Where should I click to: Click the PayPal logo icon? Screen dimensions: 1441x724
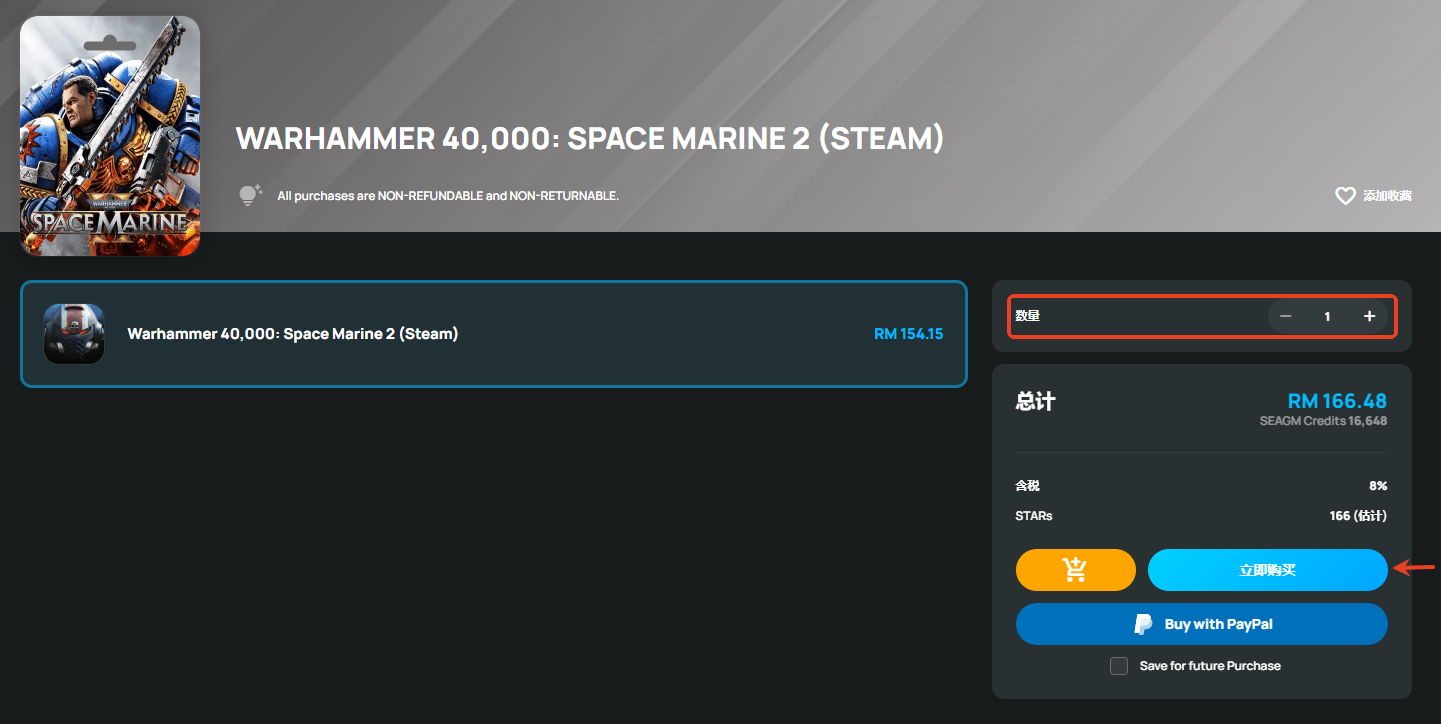[1143, 624]
